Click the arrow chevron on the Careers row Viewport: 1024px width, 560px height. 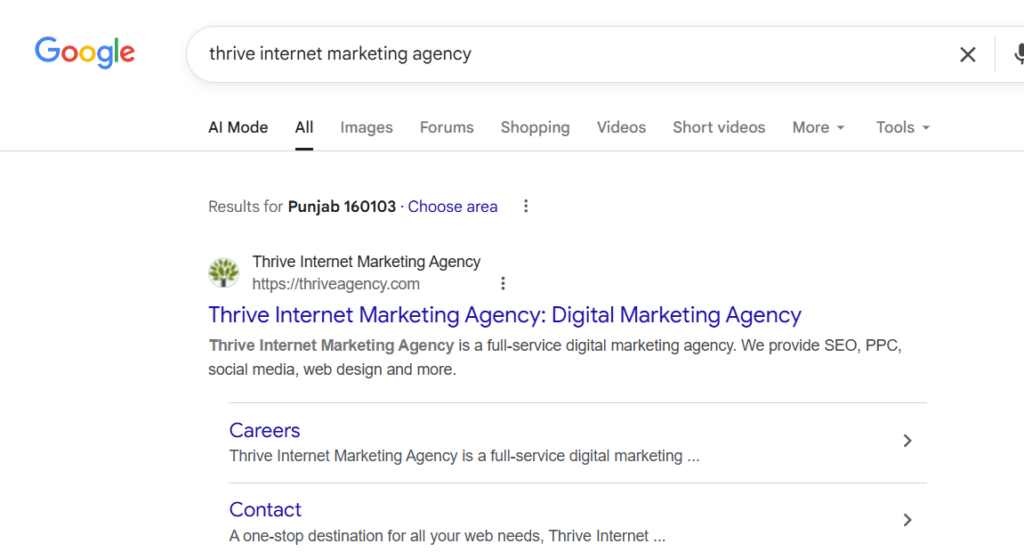pyautogui.click(x=907, y=441)
